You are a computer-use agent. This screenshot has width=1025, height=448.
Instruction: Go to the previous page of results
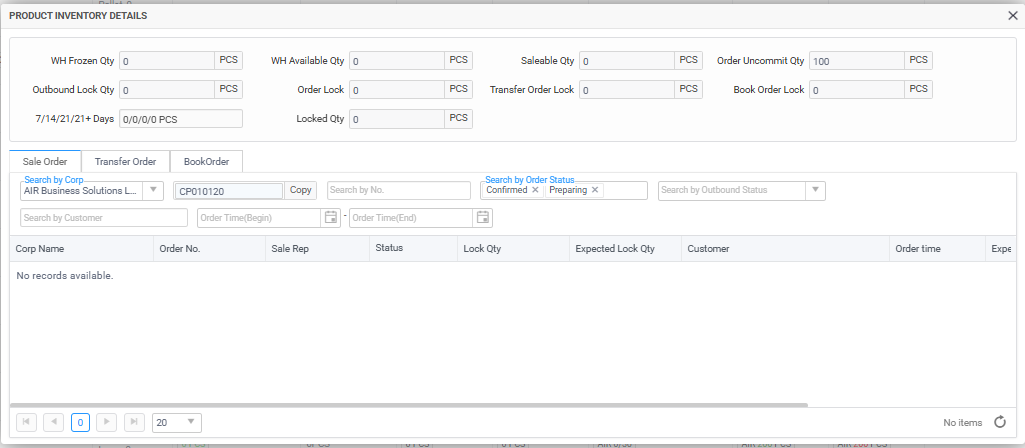[x=54, y=422]
